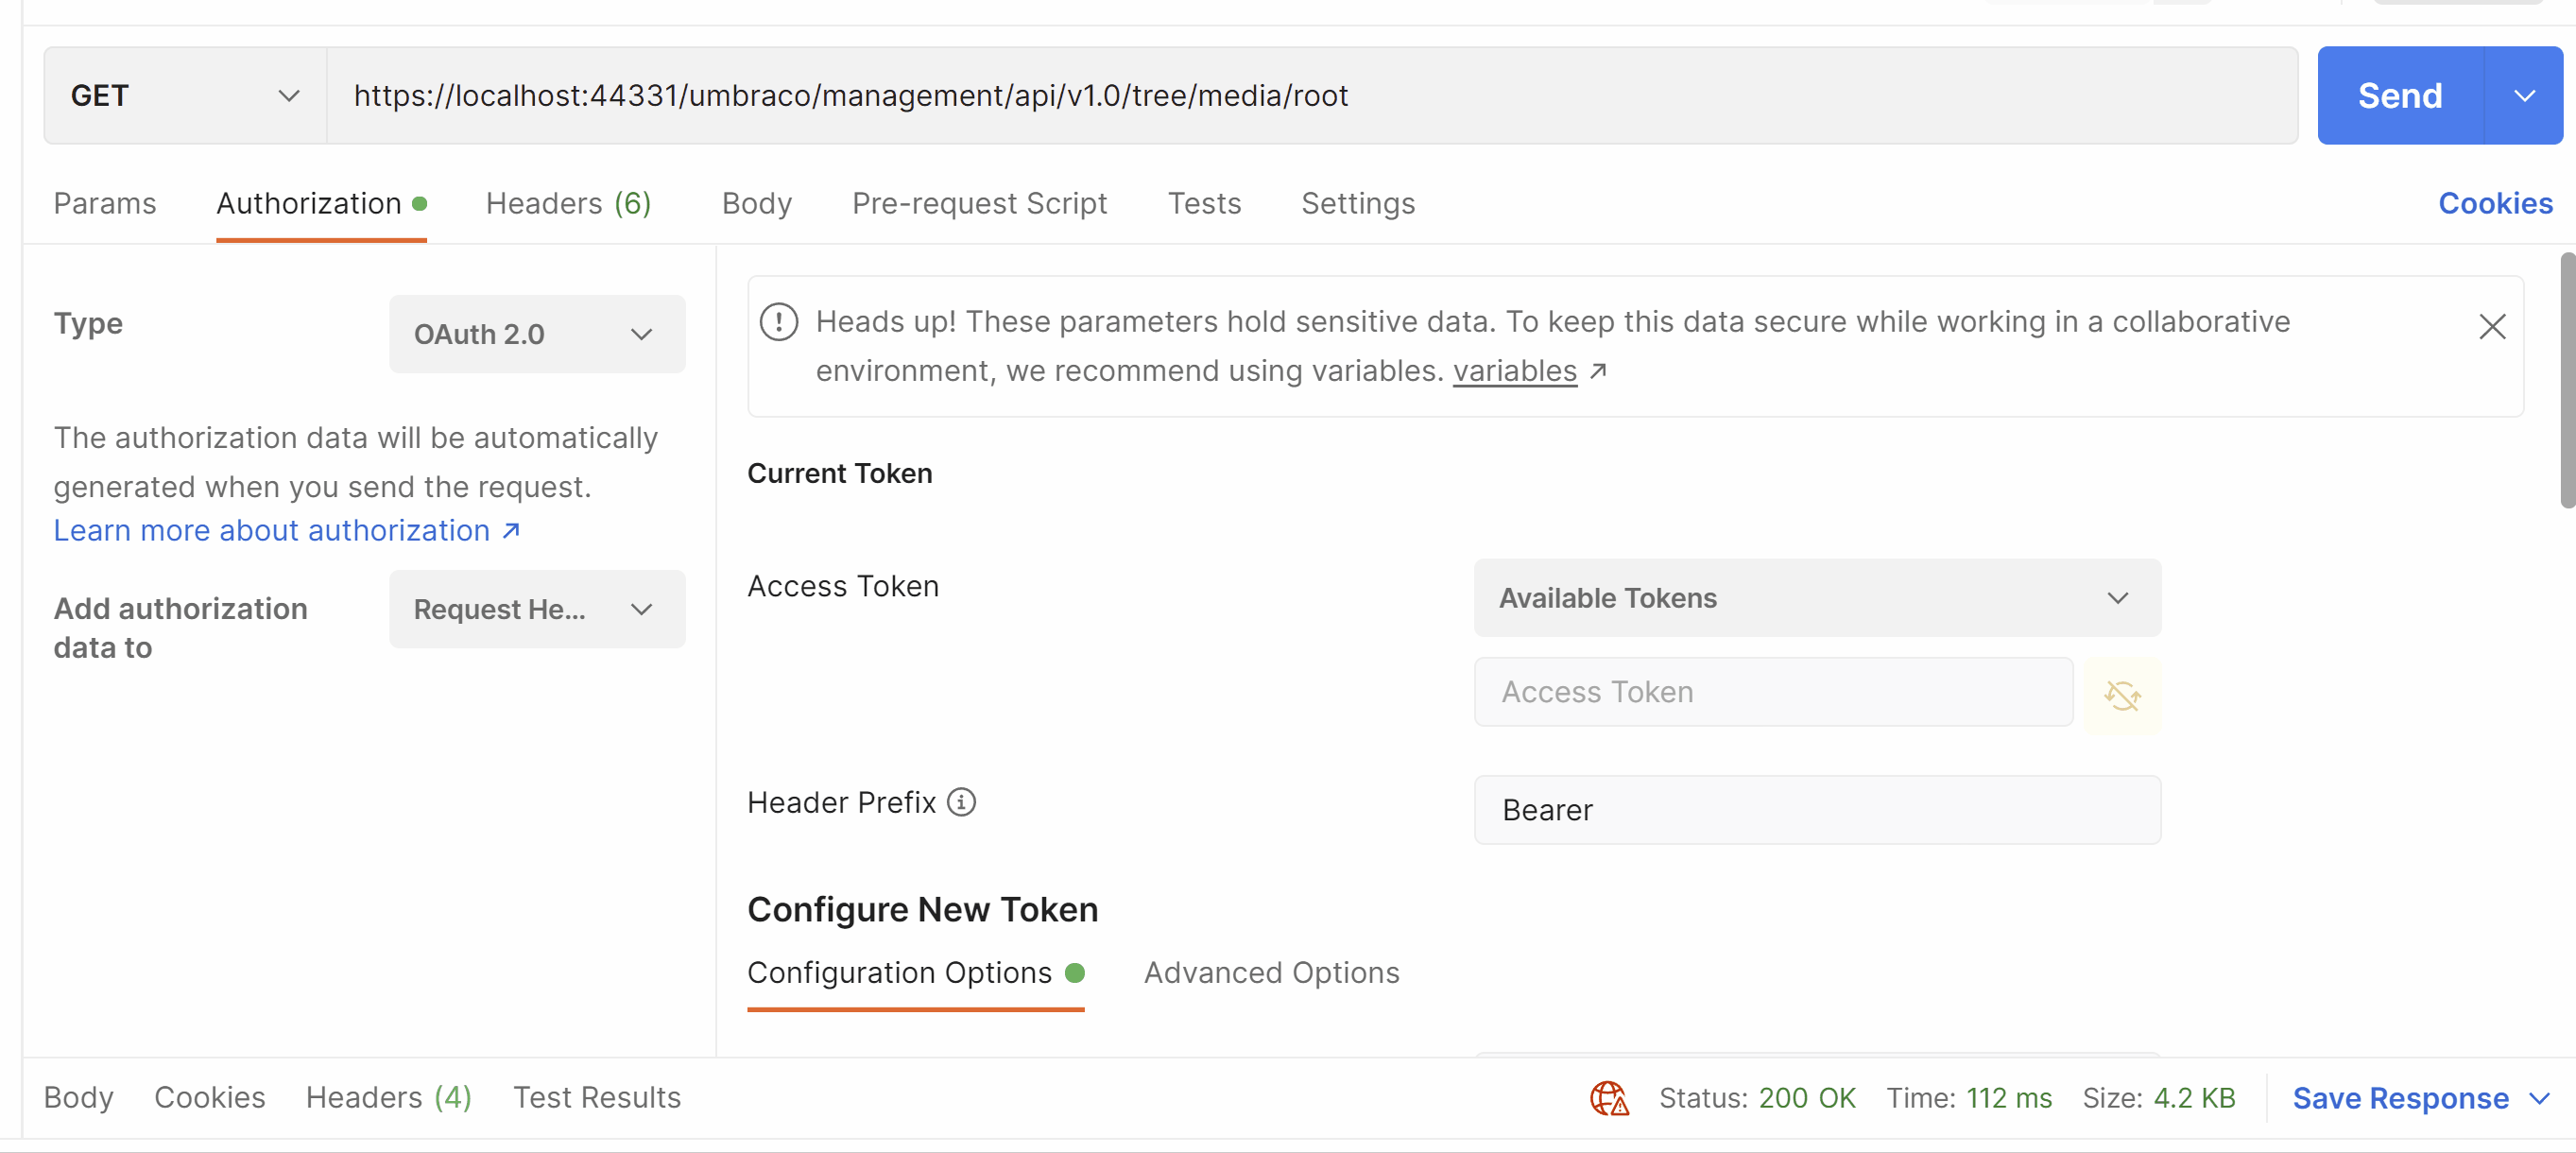Select the Advanced Options tab
Image resolution: width=2576 pixels, height=1153 pixels.
point(1271,973)
